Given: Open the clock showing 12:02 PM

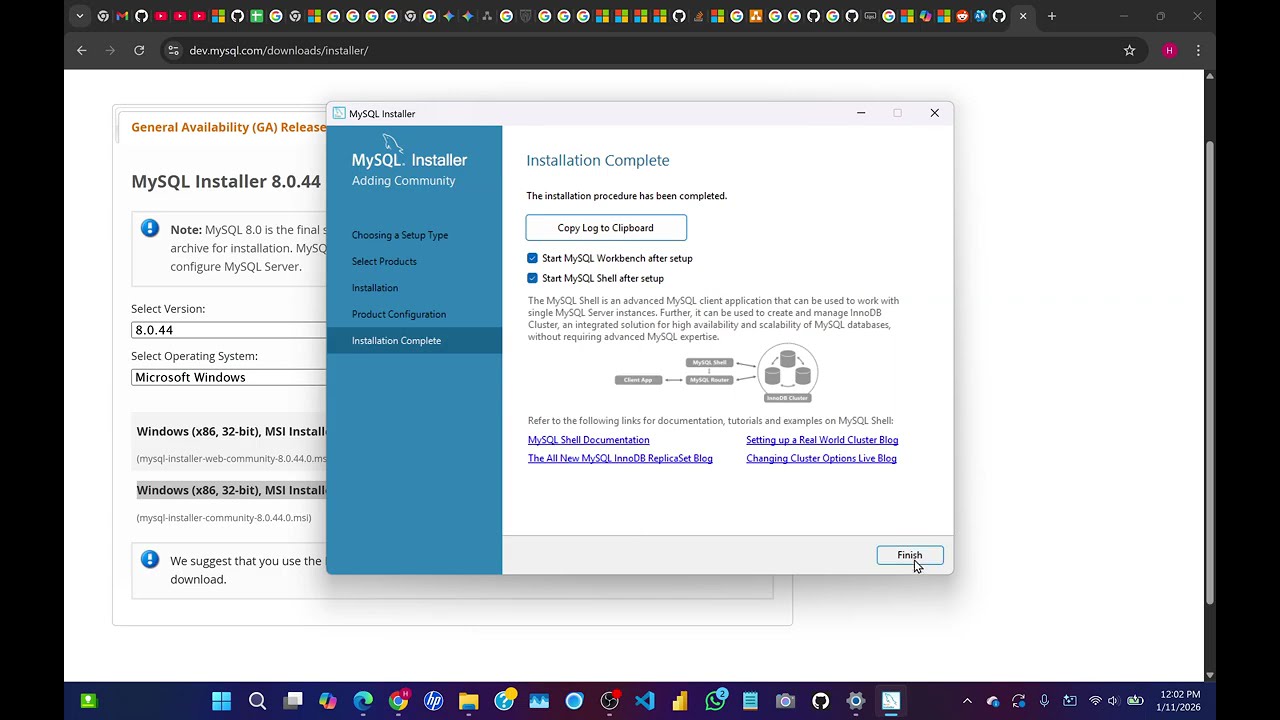Looking at the screenshot, I should [x=1181, y=701].
